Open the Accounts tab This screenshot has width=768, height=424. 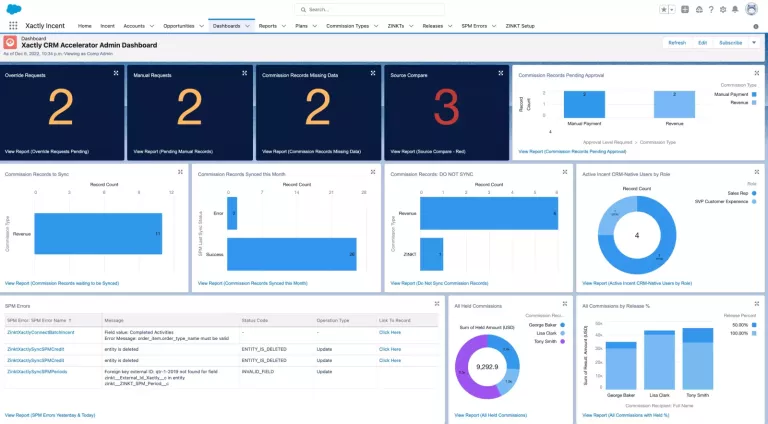[134, 26]
